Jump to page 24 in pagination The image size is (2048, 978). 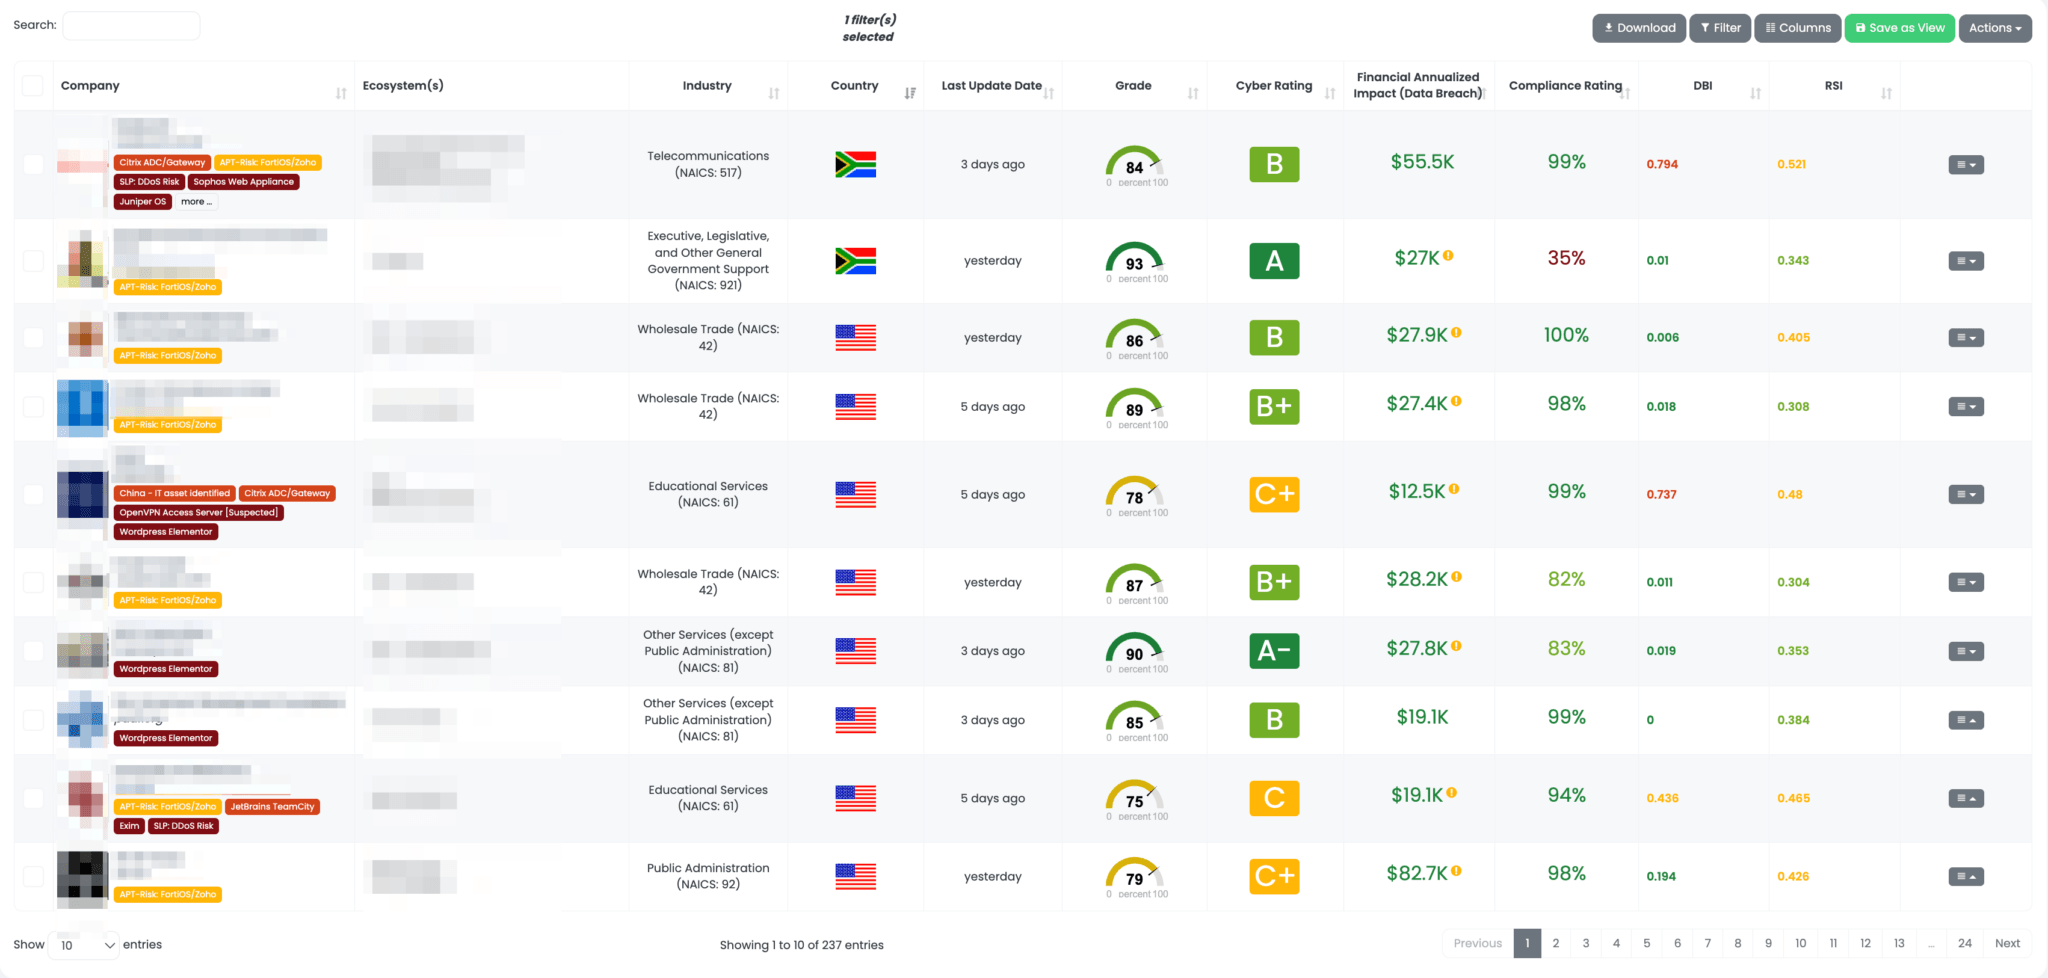click(1964, 943)
